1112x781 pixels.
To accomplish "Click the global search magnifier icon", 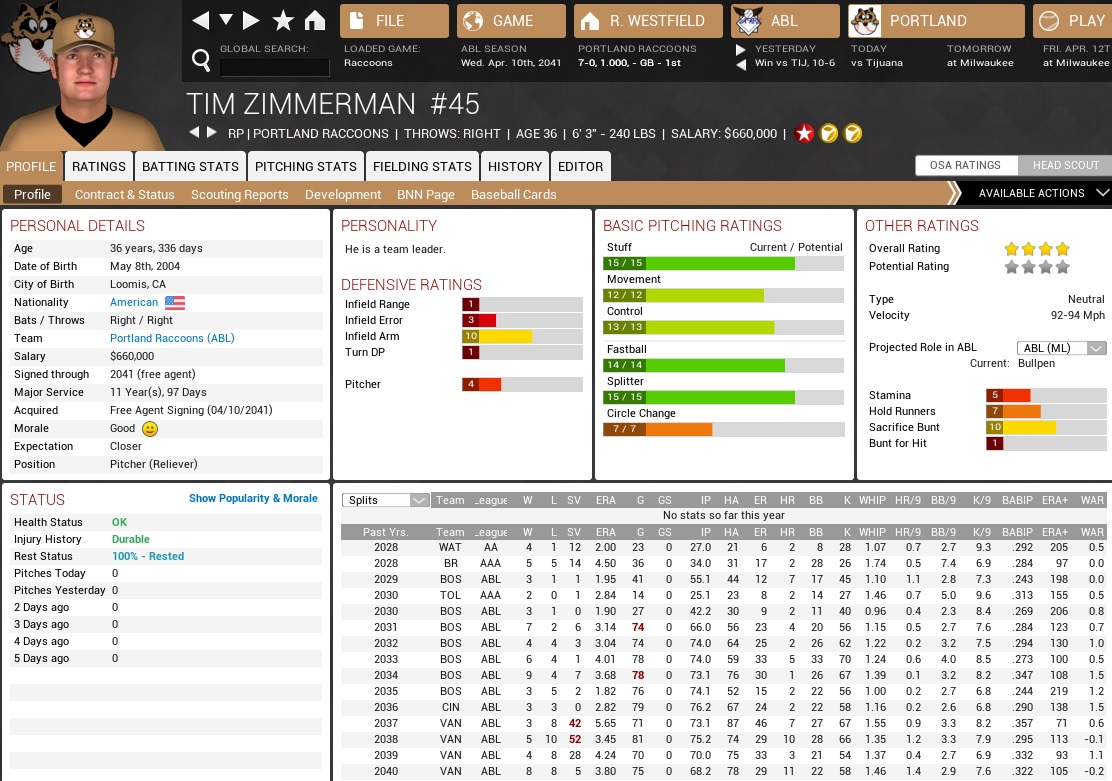I will pos(201,60).
